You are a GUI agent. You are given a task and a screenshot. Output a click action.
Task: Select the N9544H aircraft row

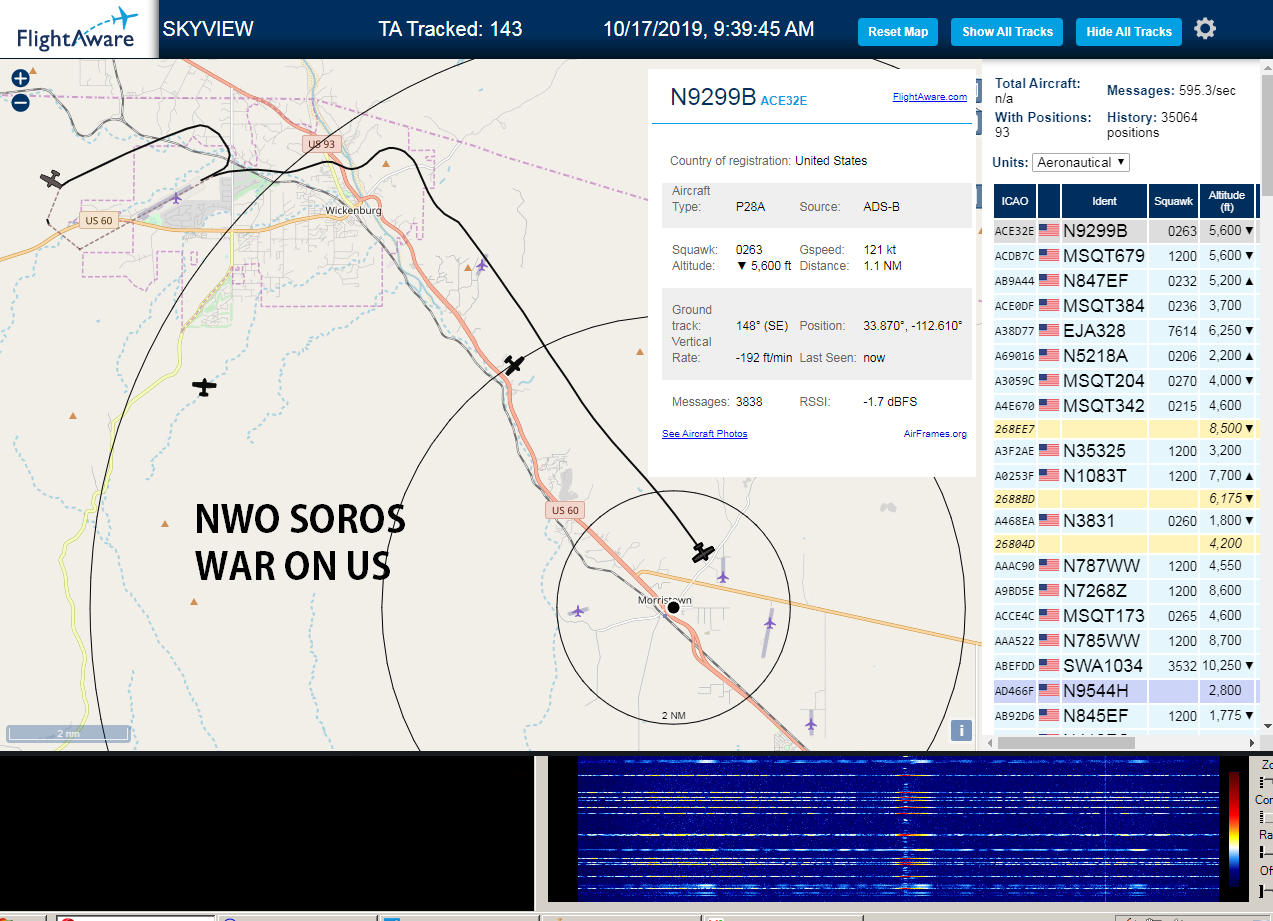pyautogui.click(x=1125, y=690)
